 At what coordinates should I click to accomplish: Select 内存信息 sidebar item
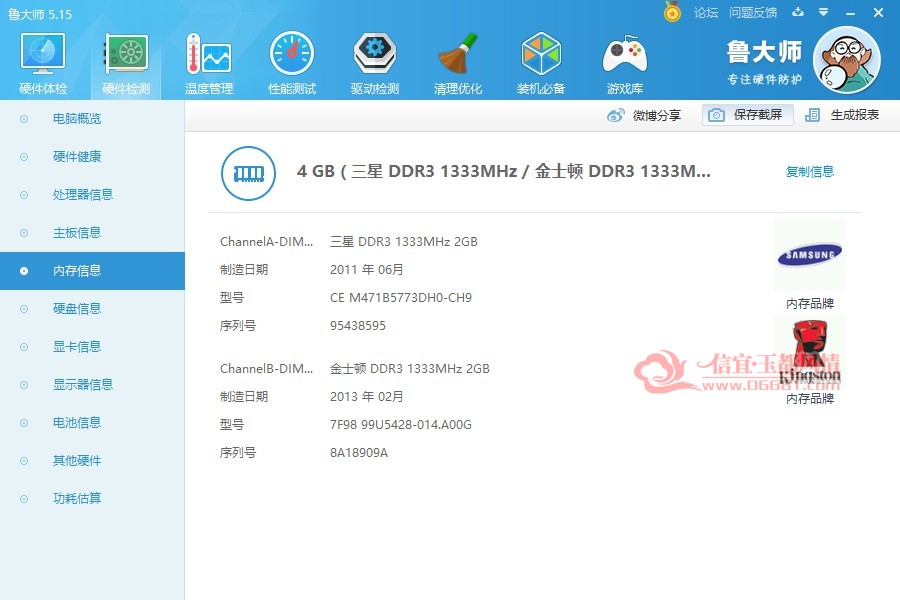[92, 270]
